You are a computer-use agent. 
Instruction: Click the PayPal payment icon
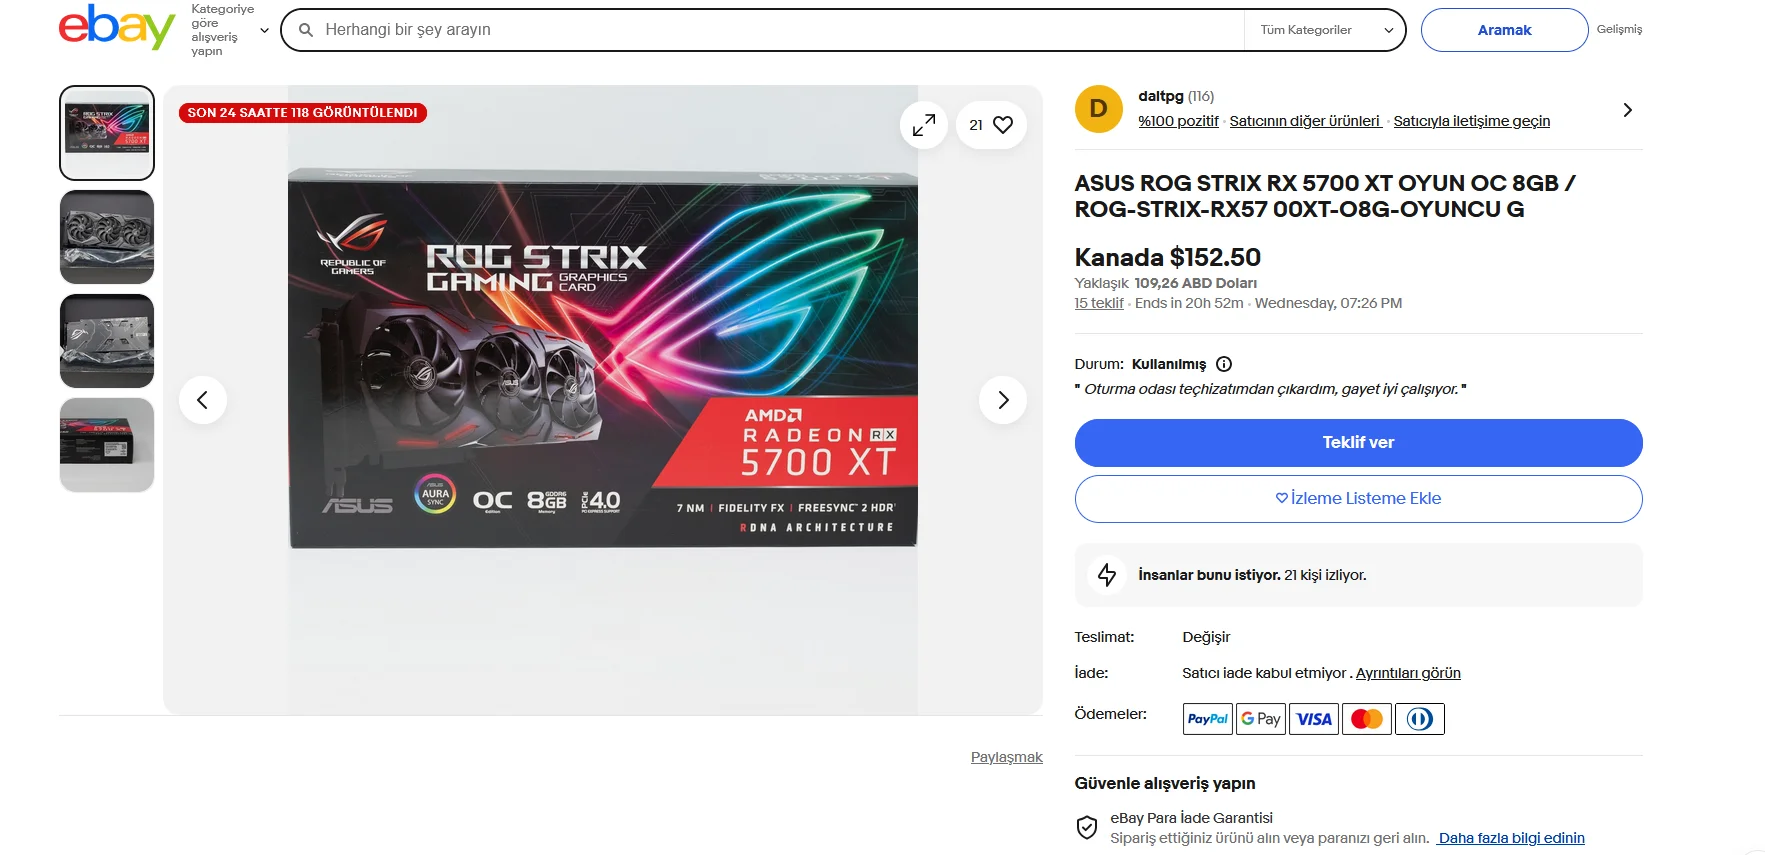(1207, 719)
